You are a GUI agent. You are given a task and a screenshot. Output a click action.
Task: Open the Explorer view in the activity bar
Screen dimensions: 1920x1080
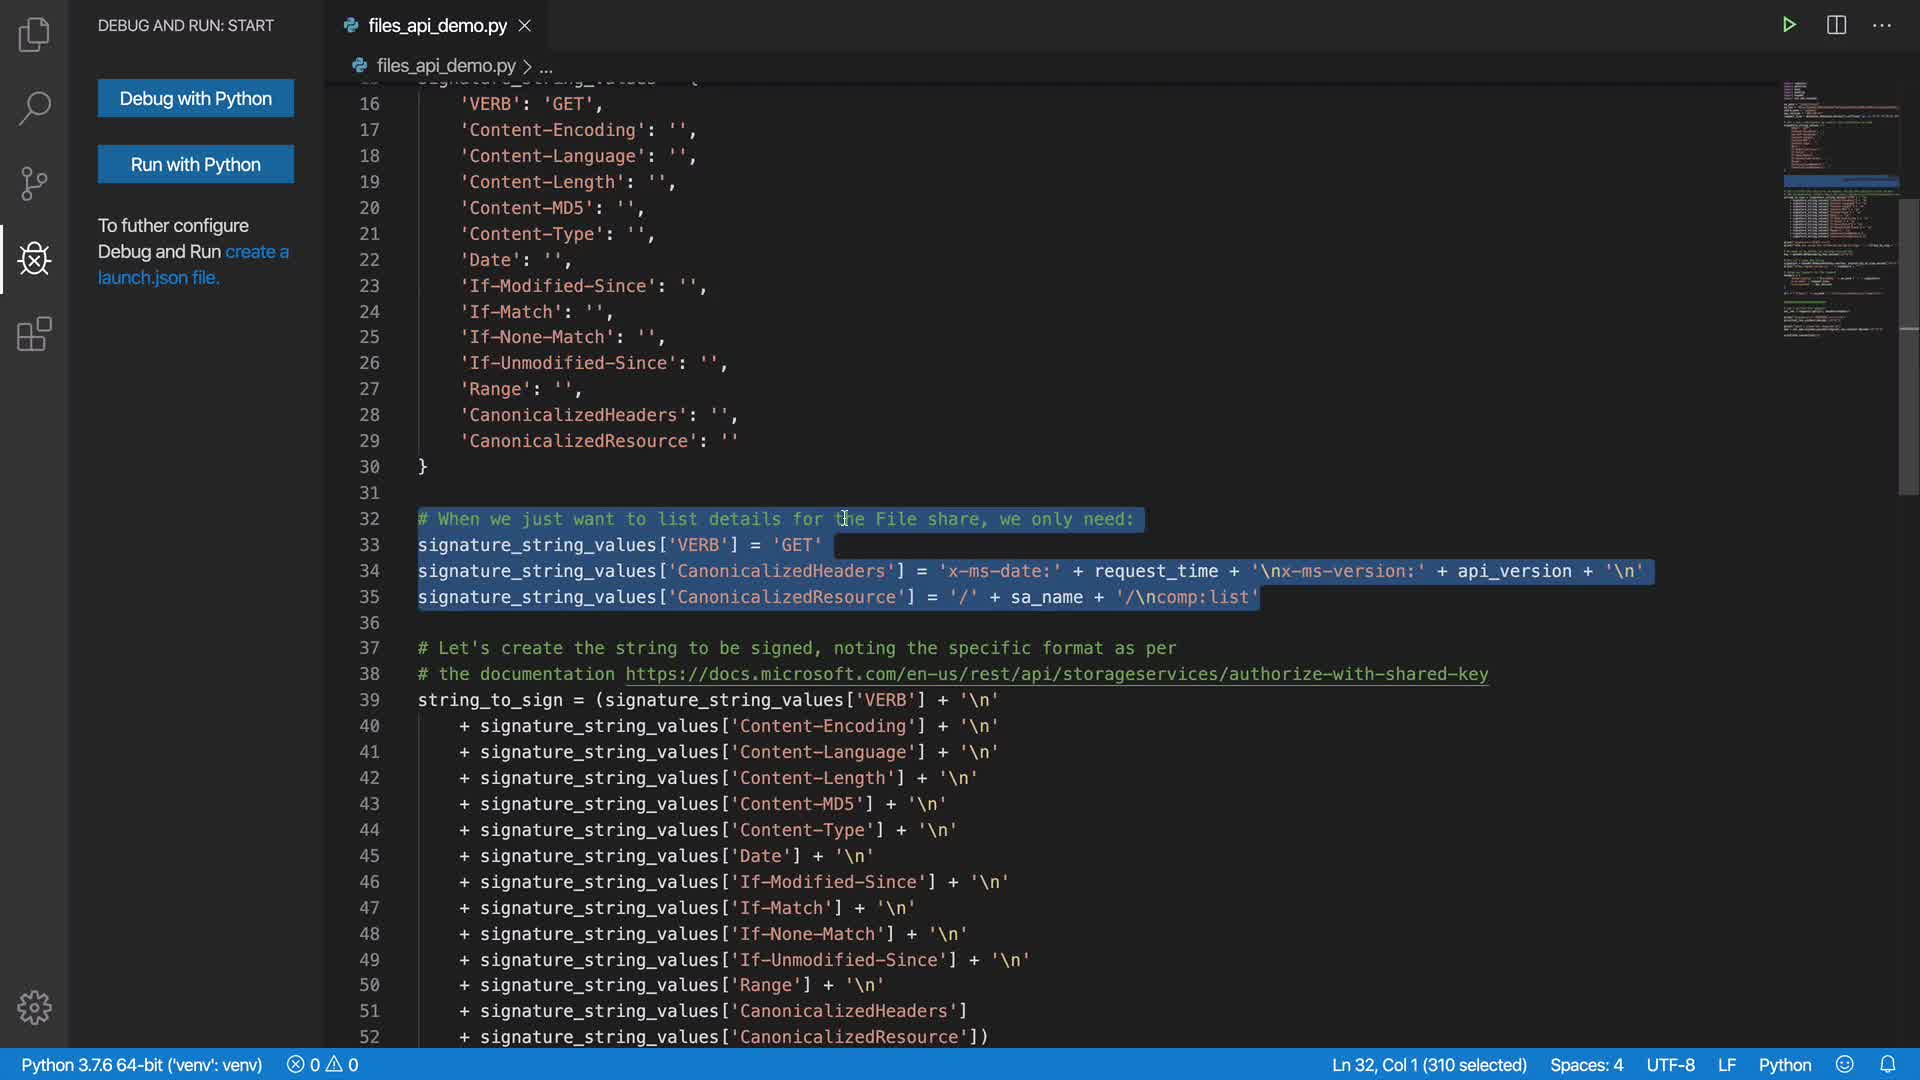tap(34, 35)
